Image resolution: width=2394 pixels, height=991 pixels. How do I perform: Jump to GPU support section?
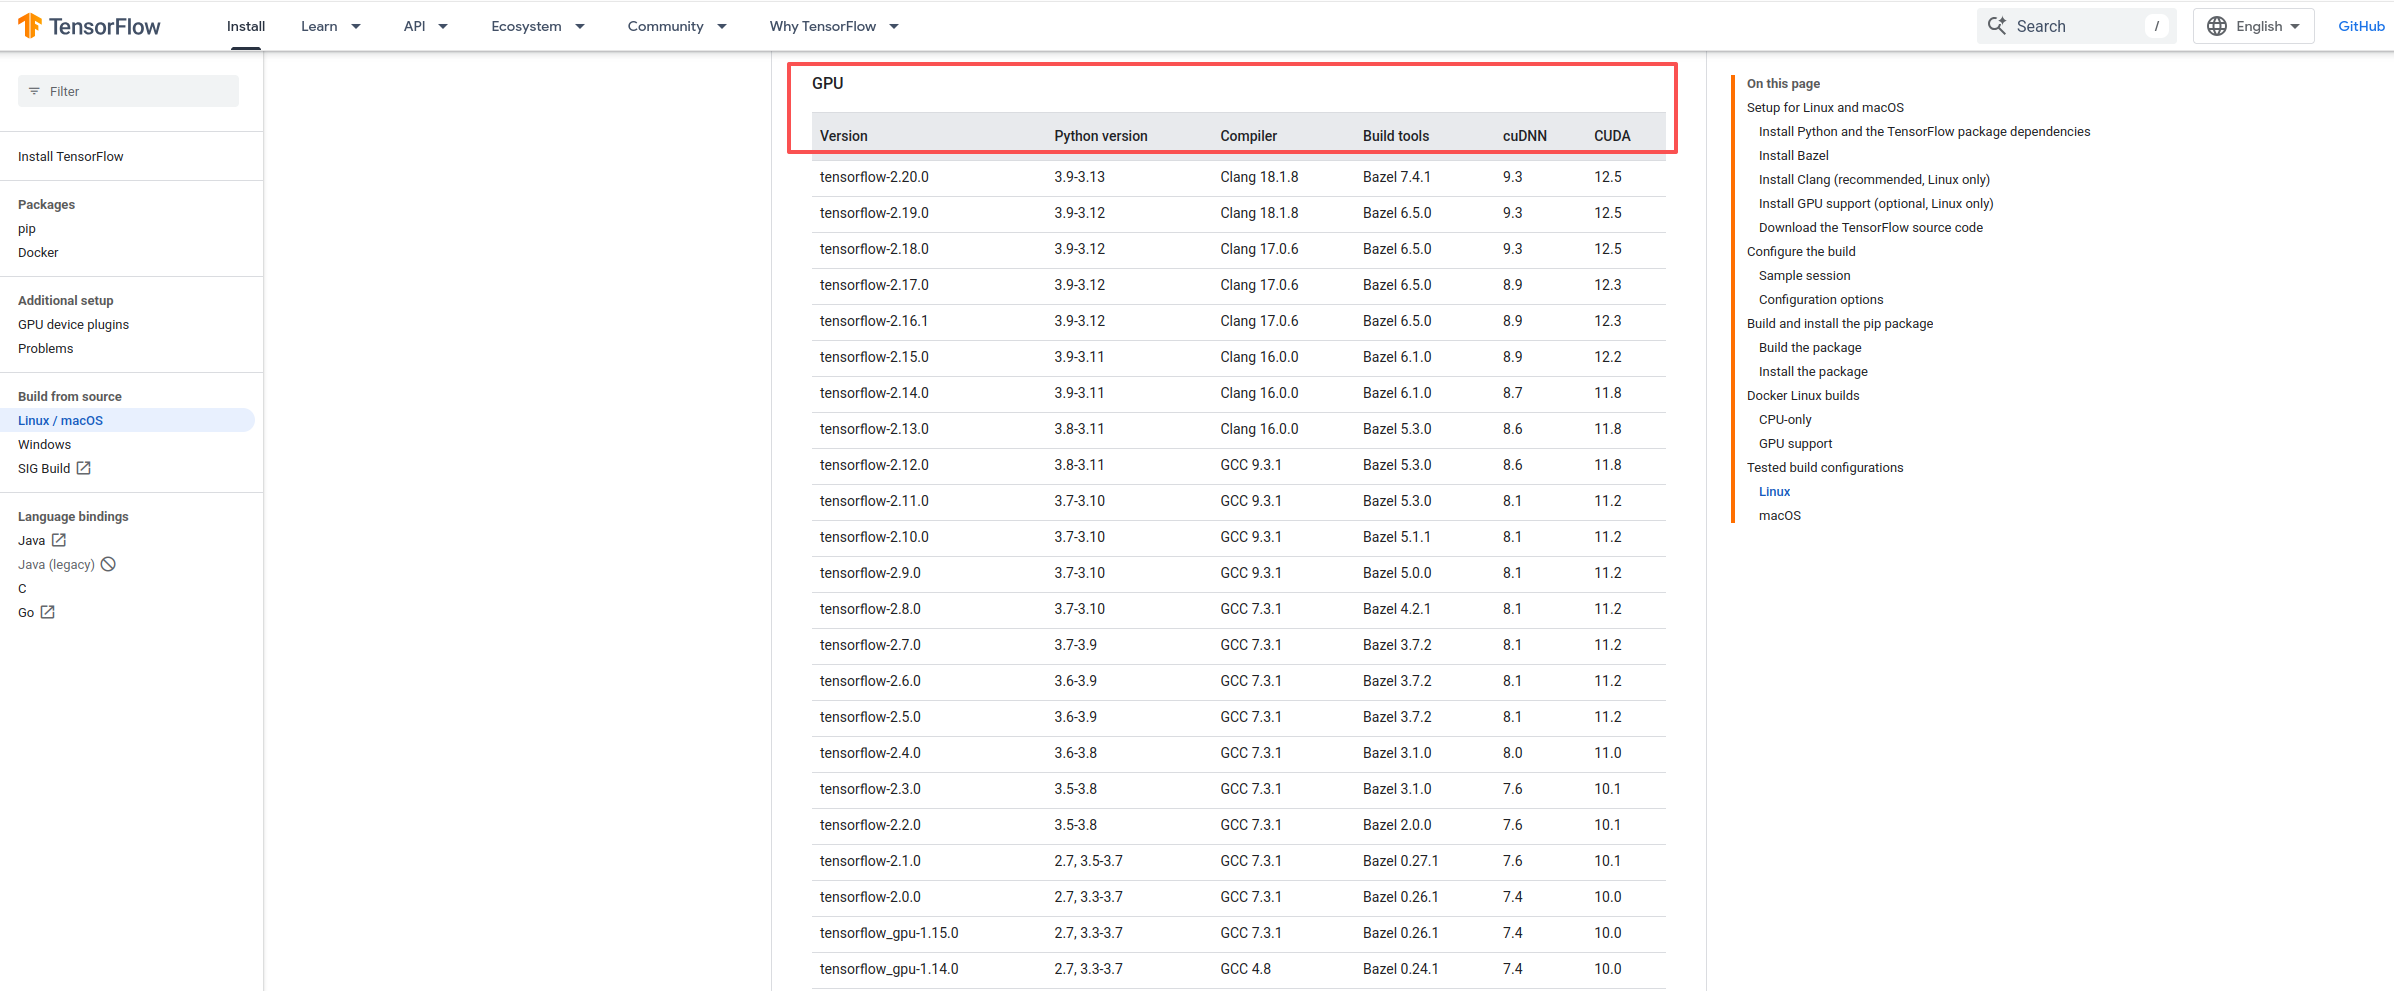point(1795,443)
